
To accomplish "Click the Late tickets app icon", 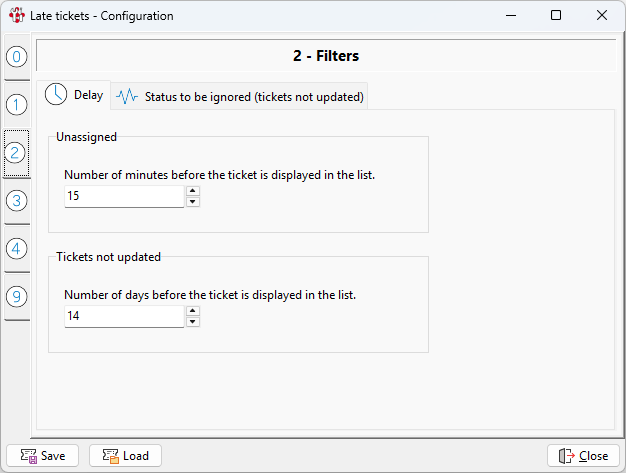I will 16,16.
